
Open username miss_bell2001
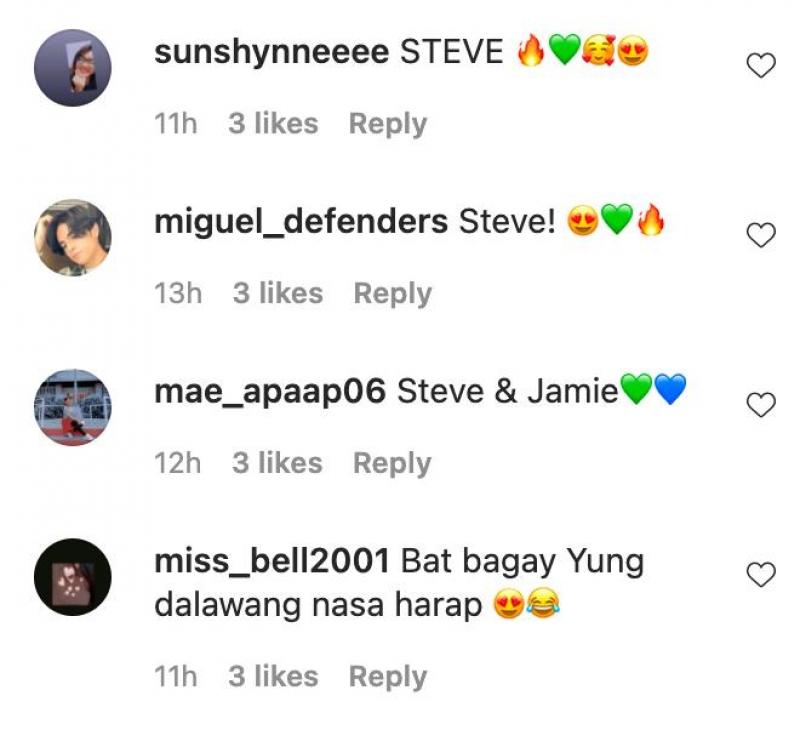(272, 561)
